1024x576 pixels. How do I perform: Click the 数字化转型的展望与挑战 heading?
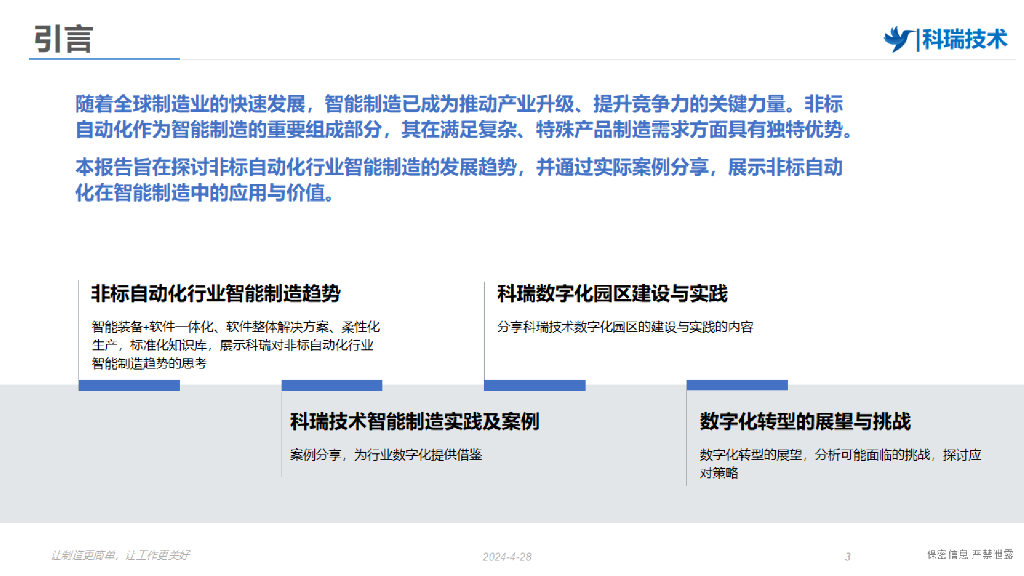(805, 421)
